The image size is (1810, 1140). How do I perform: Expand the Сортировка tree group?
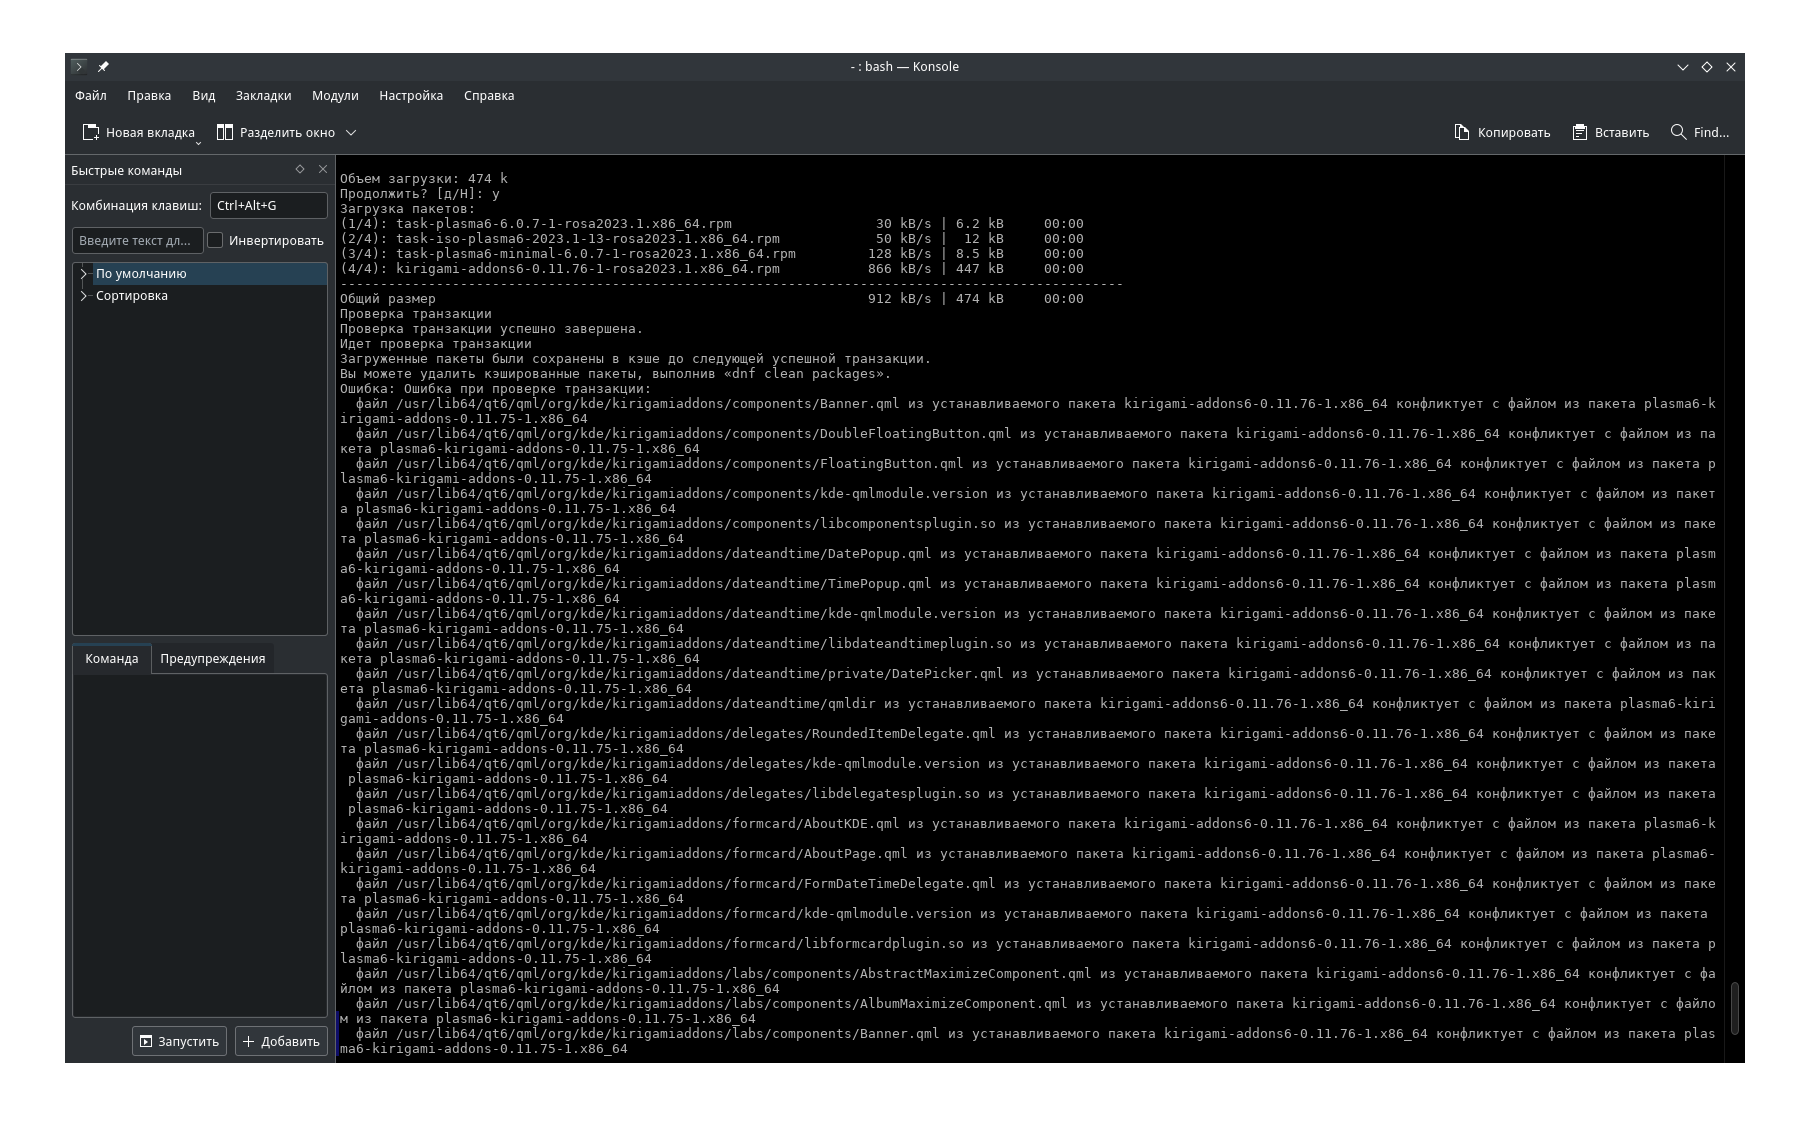[x=84, y=296]
